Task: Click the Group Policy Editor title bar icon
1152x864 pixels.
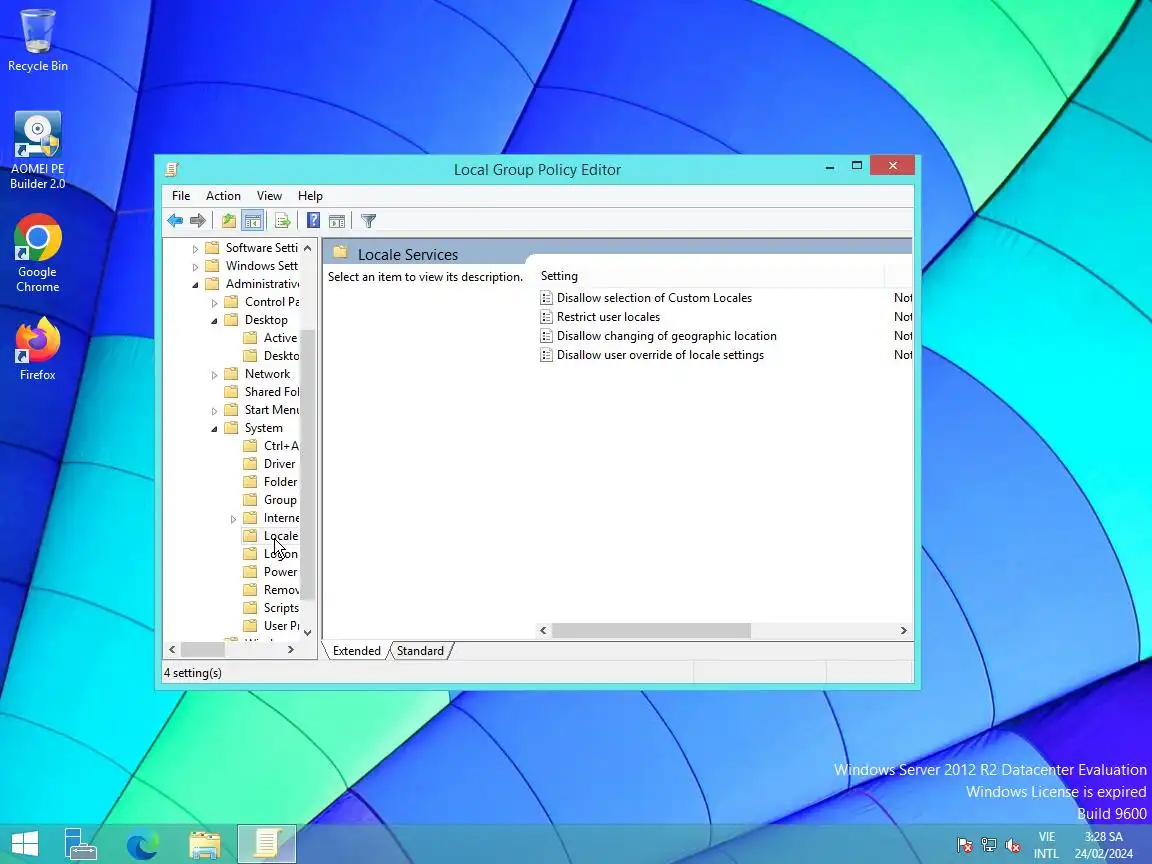Action: tap(172, 170)
